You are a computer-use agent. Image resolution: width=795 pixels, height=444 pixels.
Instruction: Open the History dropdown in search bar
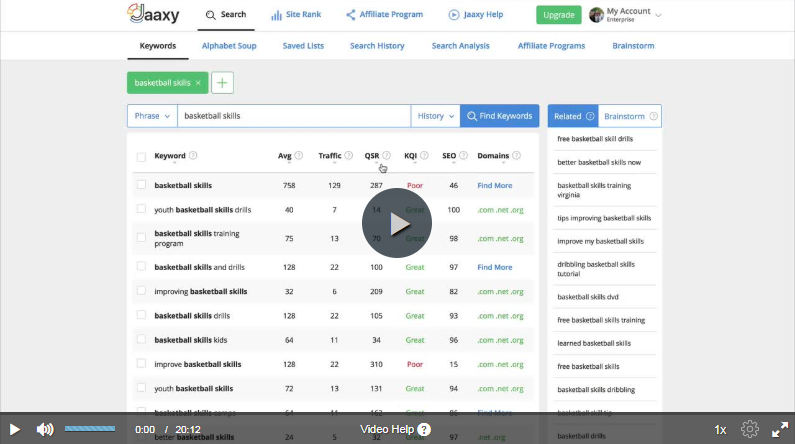coord(435,116)
